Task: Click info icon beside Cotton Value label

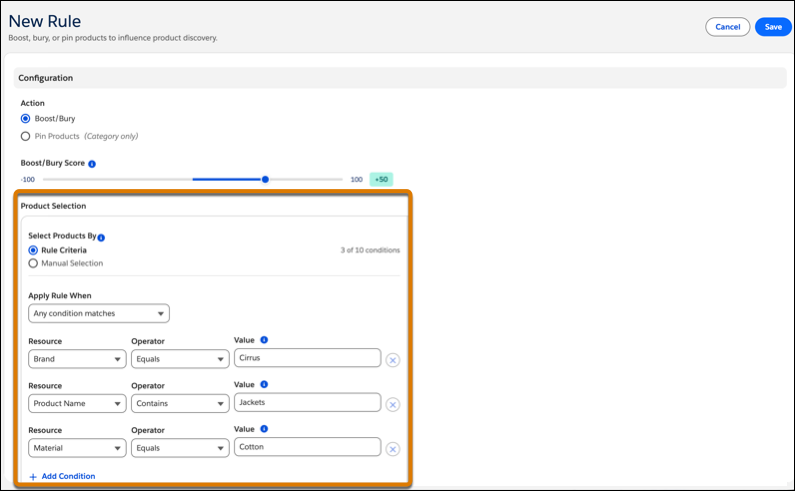Action: click(x=264, y=429)
